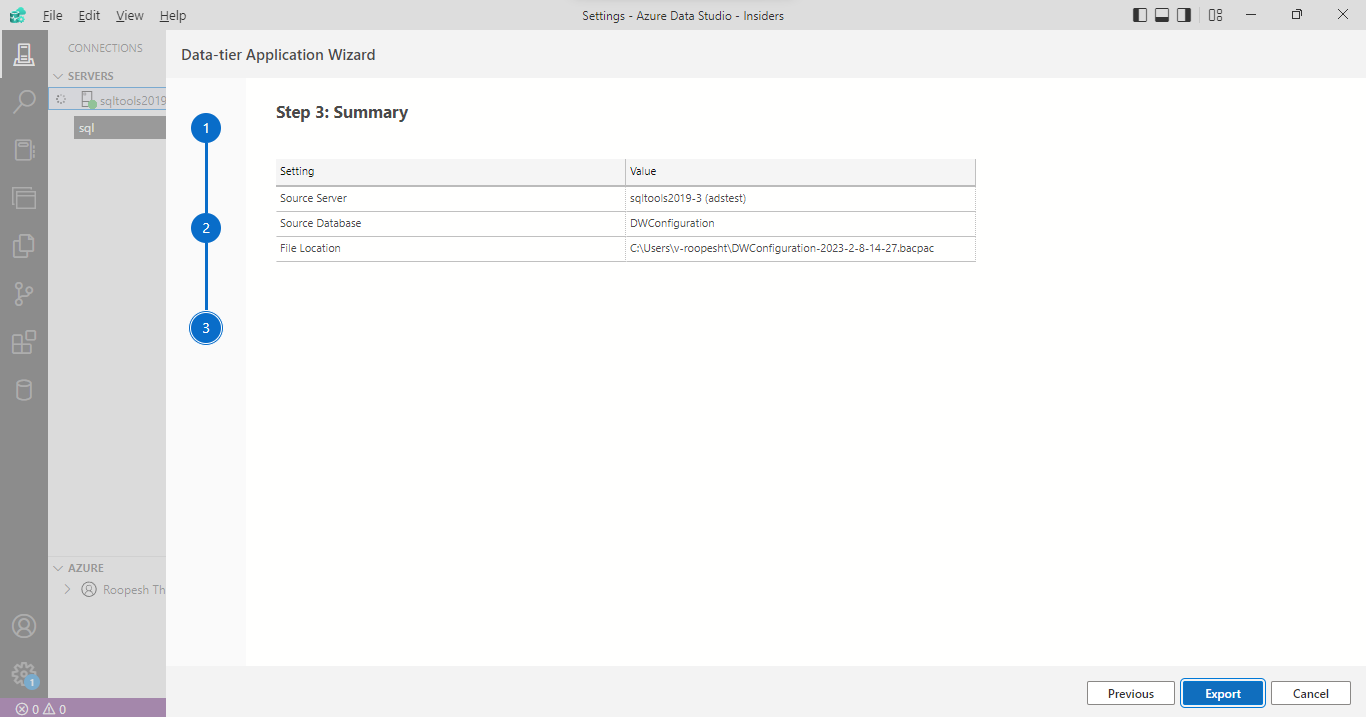The width and height of the screenshot is (1366, 717).
Task: Open the Database Projects view
Action: [24, 389]
